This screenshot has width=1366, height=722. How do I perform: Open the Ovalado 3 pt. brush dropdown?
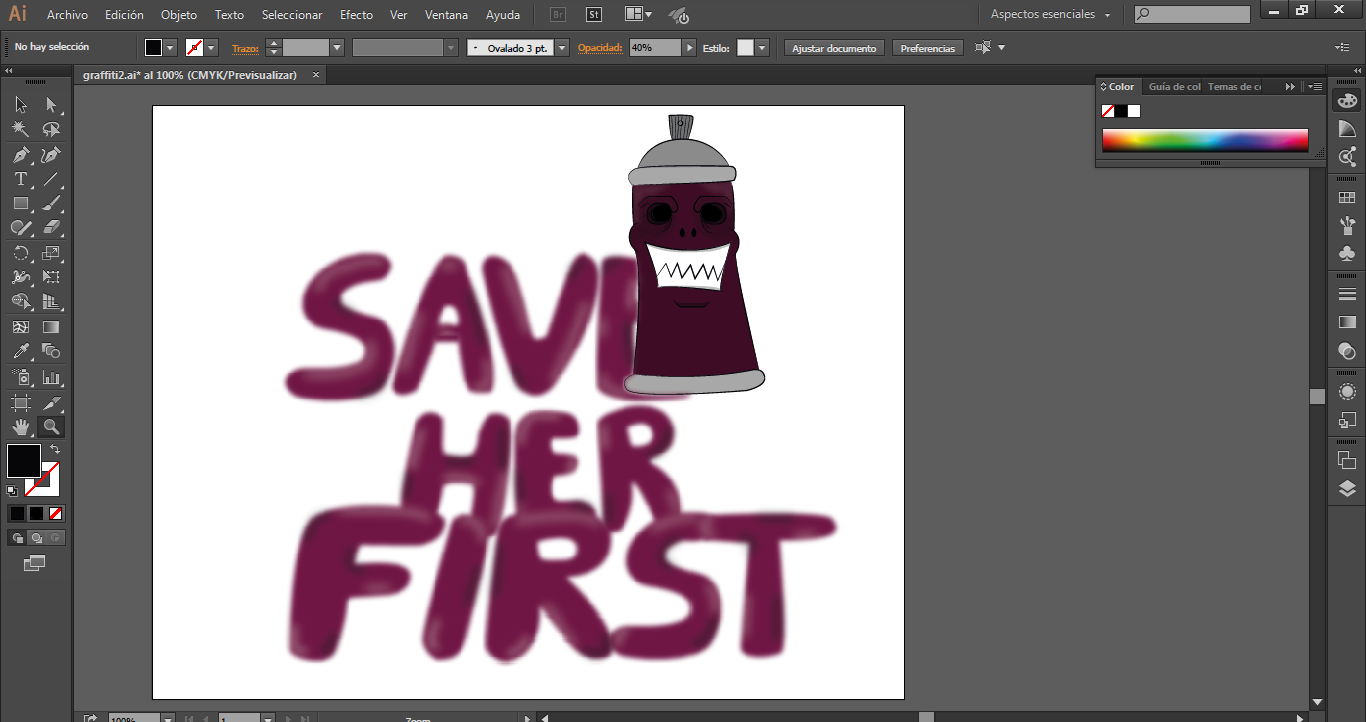pos(562,48)
